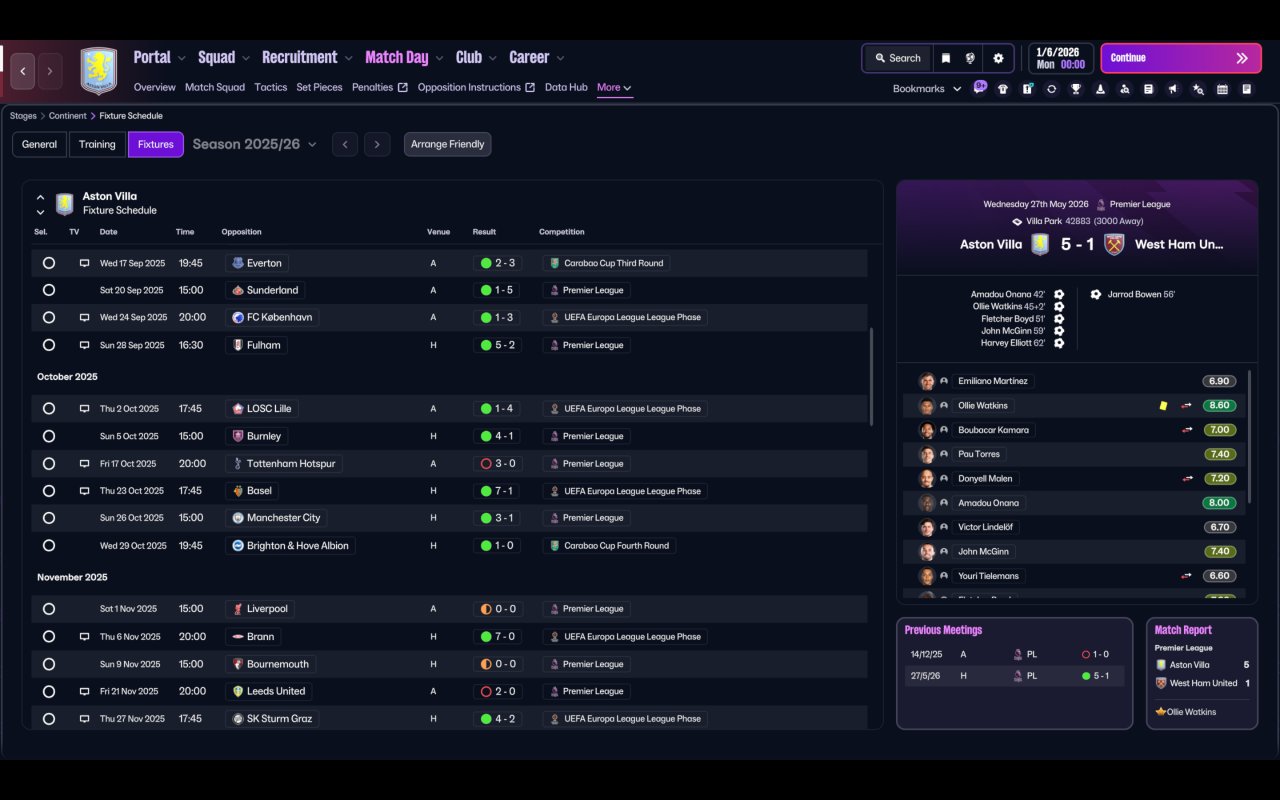The height and width of the screenshot is (800, 1280).
Task: Select the Manchester City fixture radio circle
Action: pyautogui.click(x=49, y=518)
